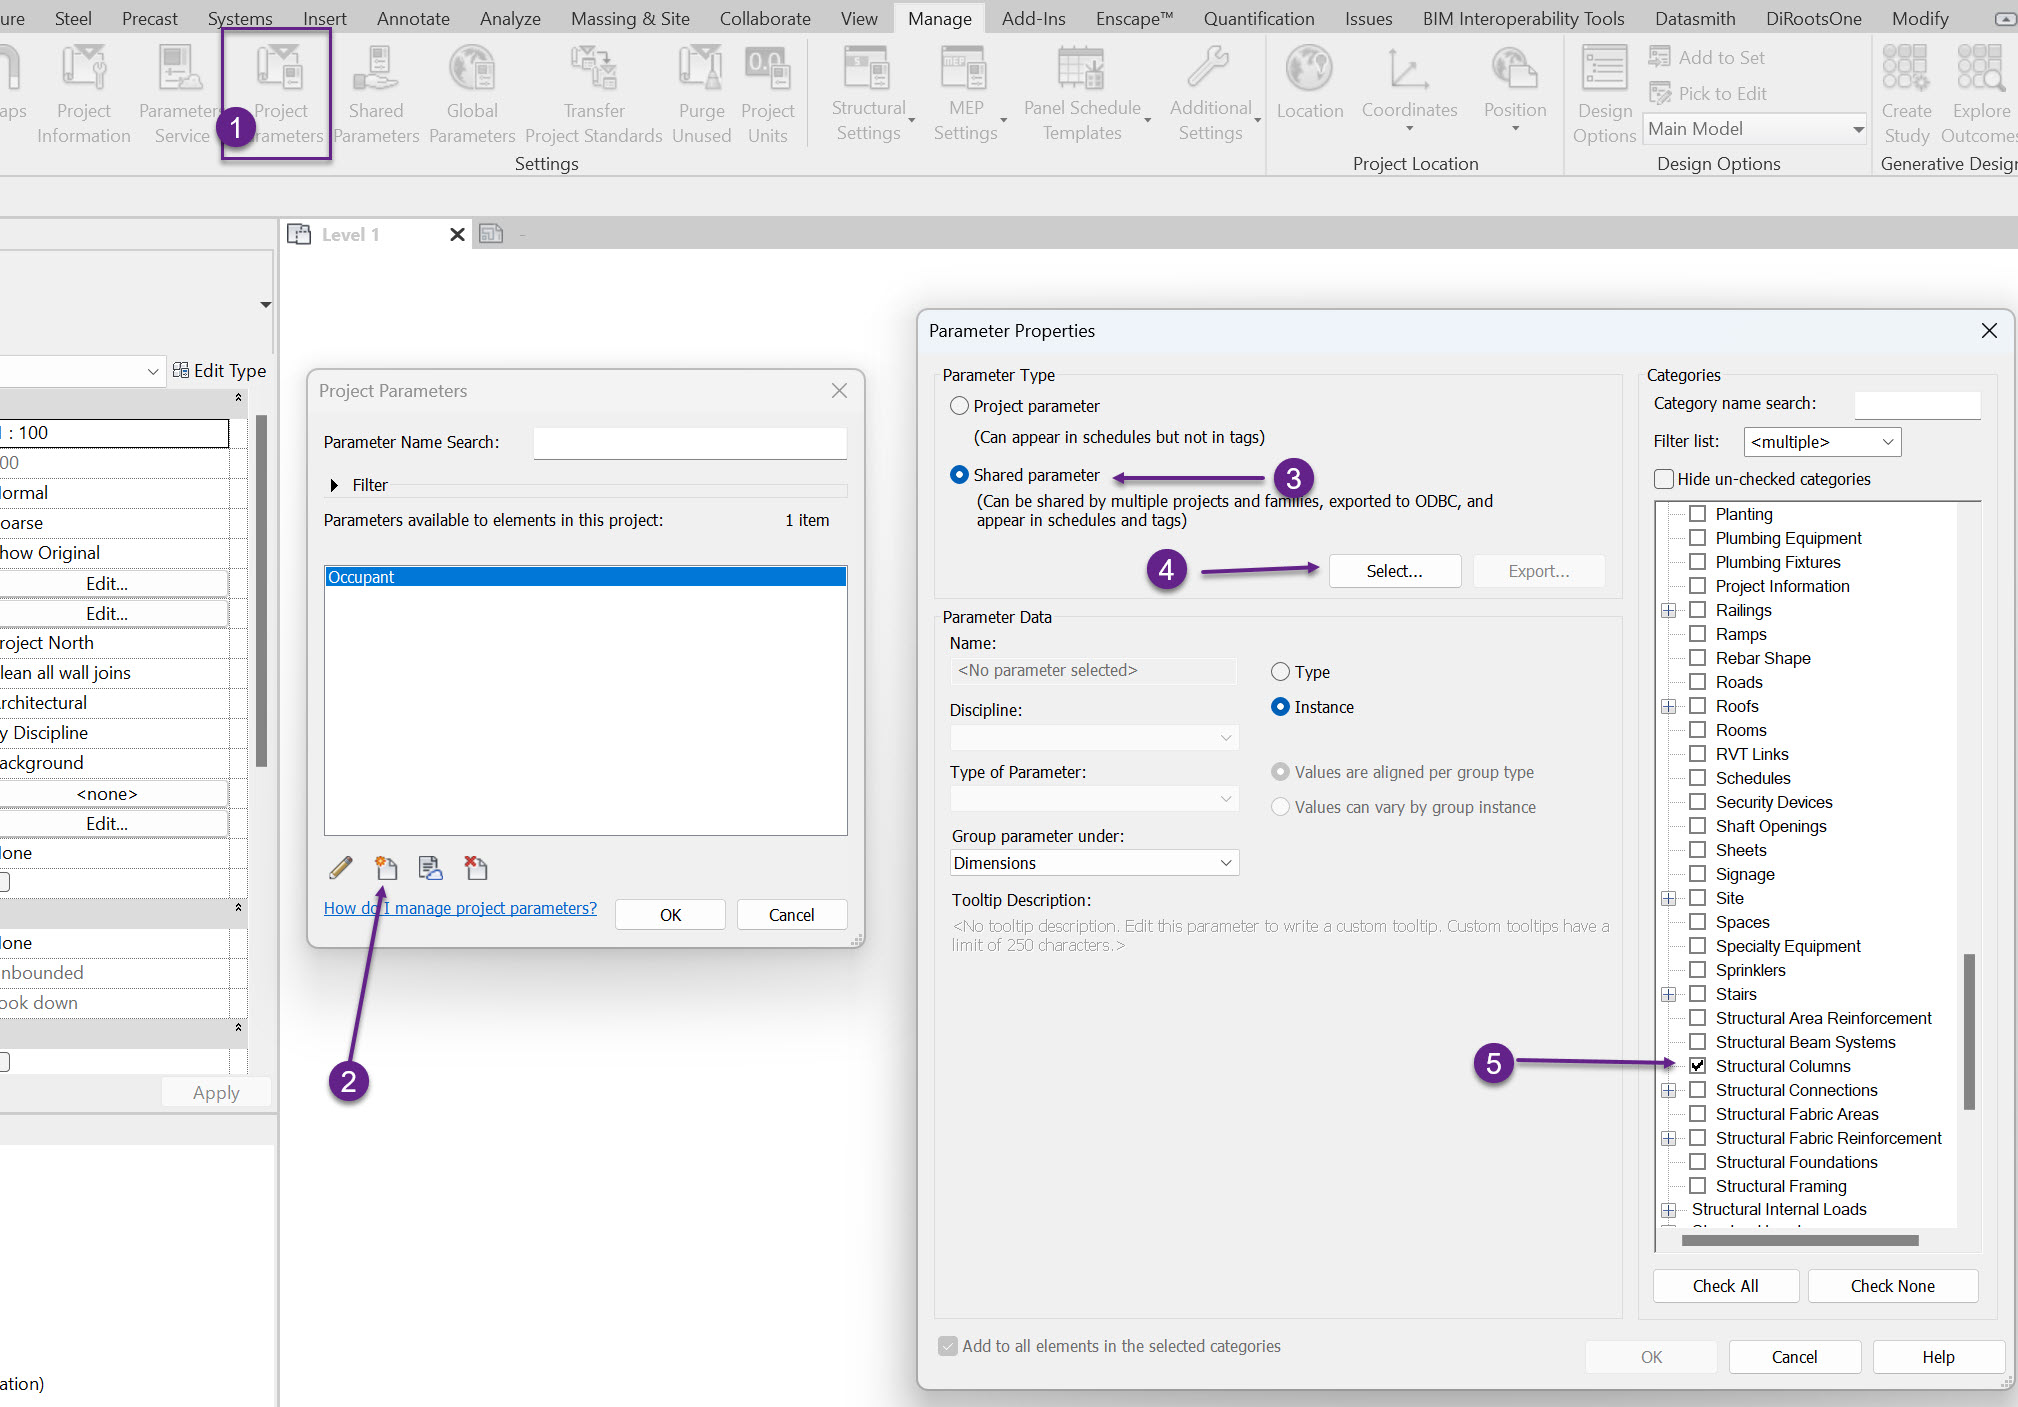This screenshot has height=1407, width=2018.
Task: Switch to the Annotate ribbon tab
Action: tap(413, 18)
